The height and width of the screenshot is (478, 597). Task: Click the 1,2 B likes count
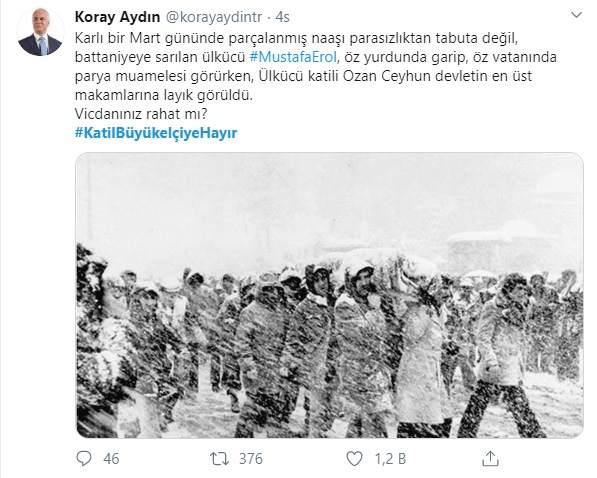pyautogui.click(x=390, y=459)
